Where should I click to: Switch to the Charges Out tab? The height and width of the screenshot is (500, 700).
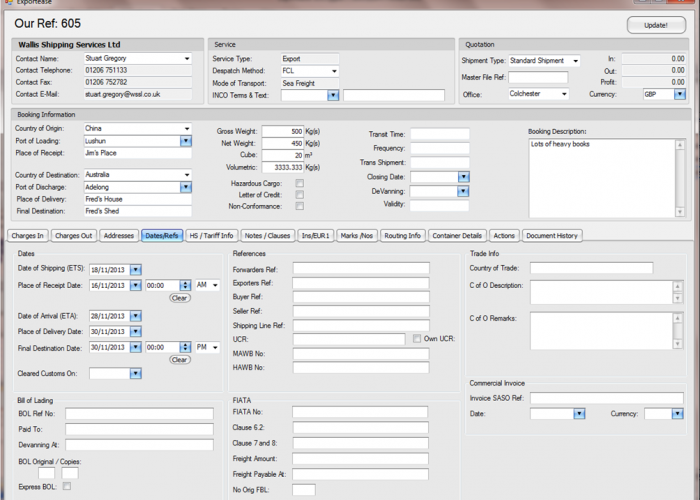[x=74, y=236]
